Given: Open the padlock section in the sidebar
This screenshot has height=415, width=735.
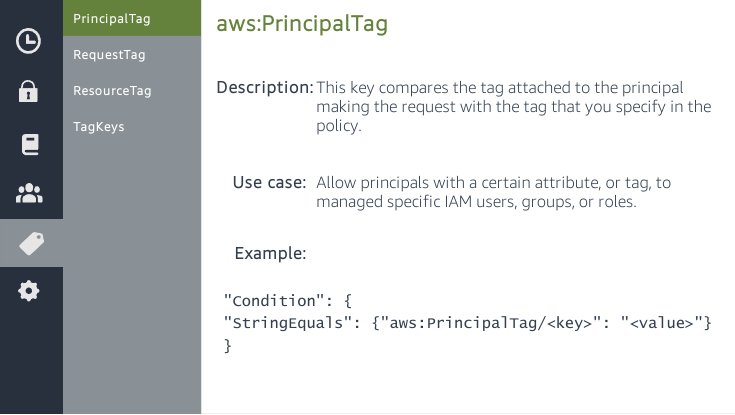Looking at the screenshot, I should pyautogui.click(x=30, y=92).
